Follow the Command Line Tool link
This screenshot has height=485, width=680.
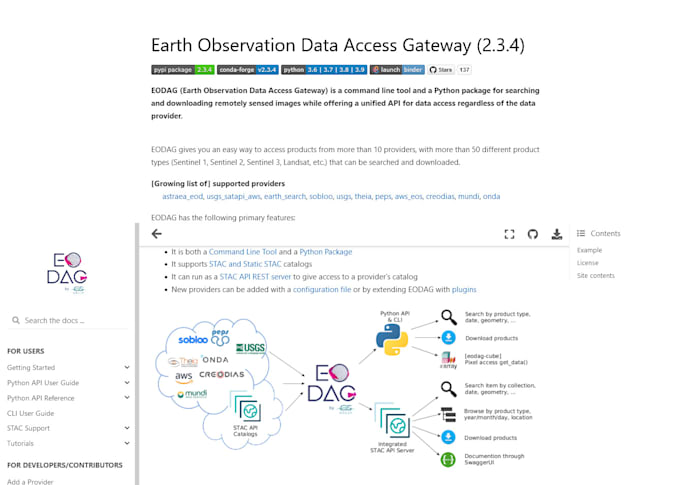[242, 252]
